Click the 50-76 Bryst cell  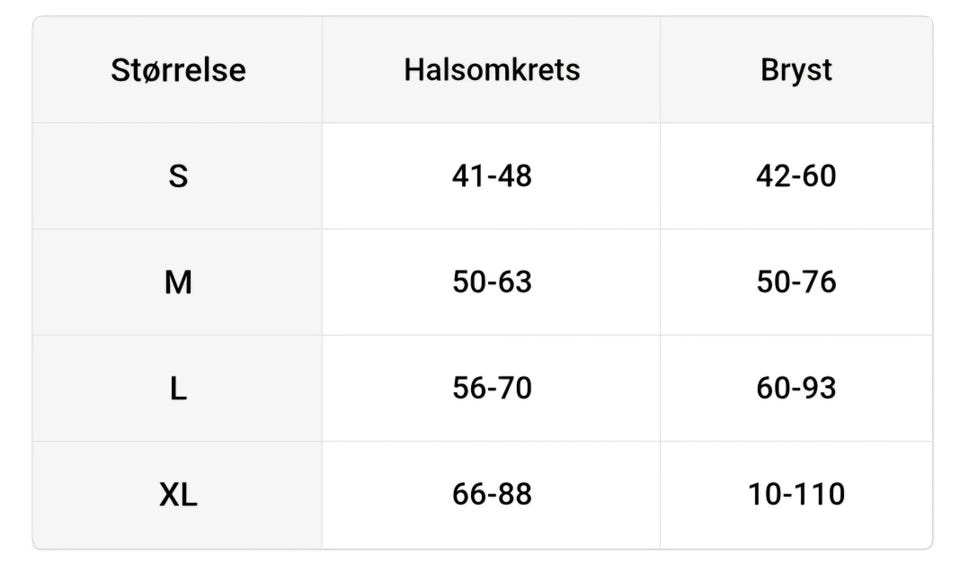click(x=796, y=282)
